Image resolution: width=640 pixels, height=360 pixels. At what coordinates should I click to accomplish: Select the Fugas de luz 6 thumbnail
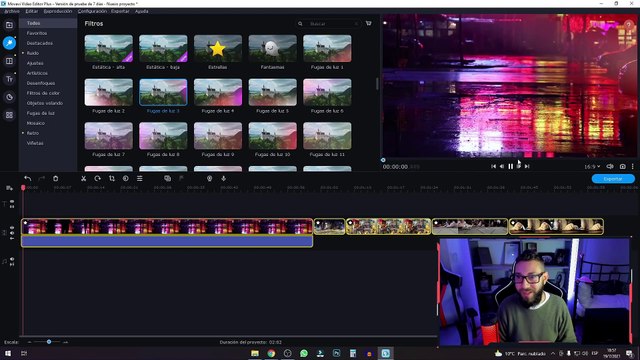point(327,92)
